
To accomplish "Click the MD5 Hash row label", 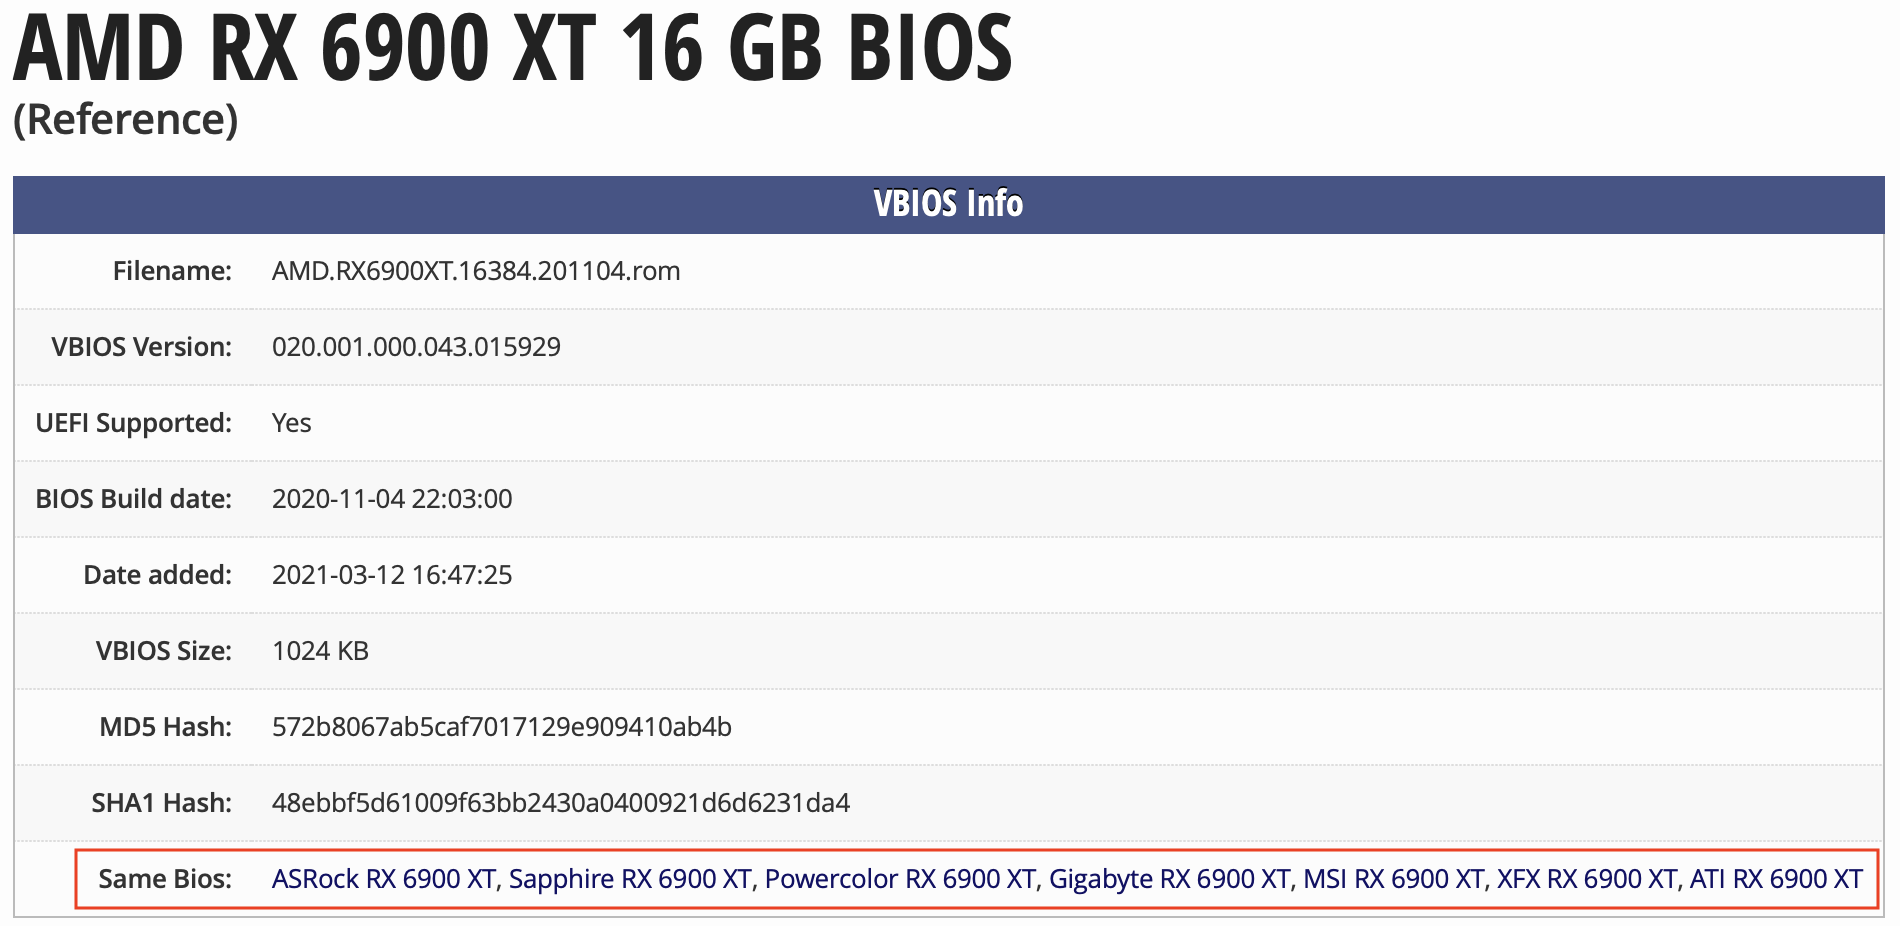I will tap(165, 727).
